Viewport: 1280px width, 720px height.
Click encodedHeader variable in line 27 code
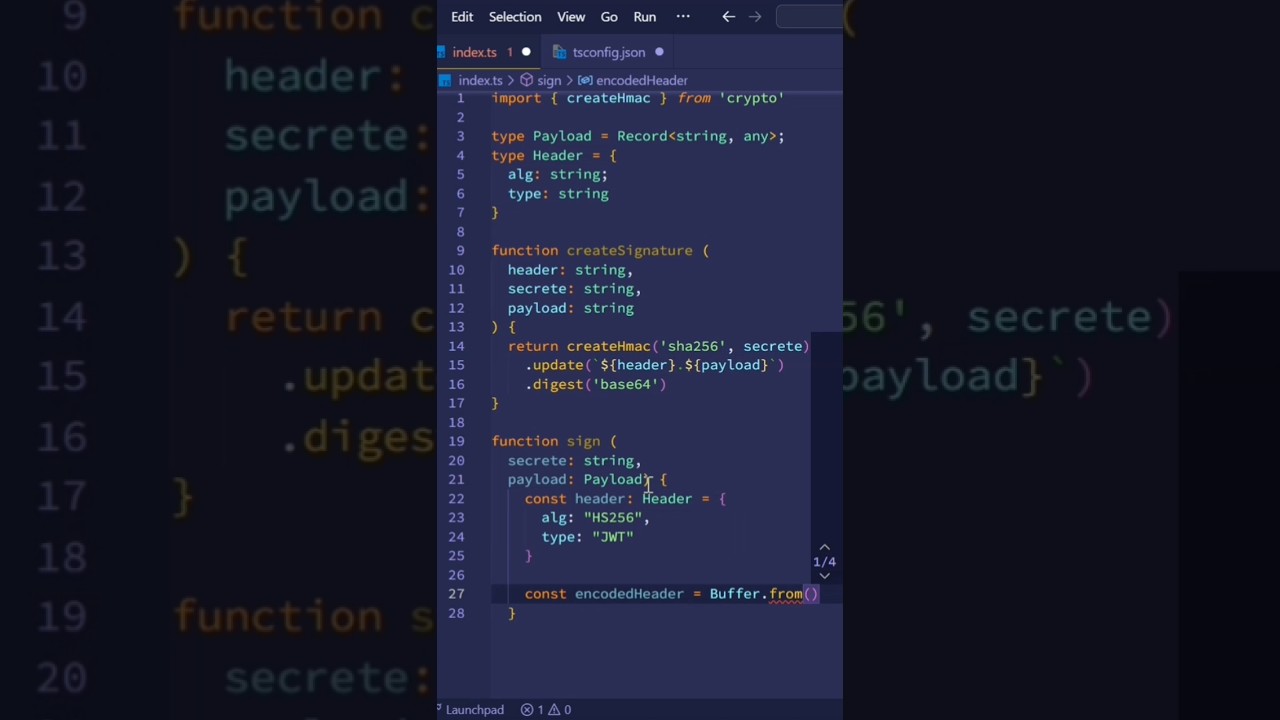[x=629, y=594]
